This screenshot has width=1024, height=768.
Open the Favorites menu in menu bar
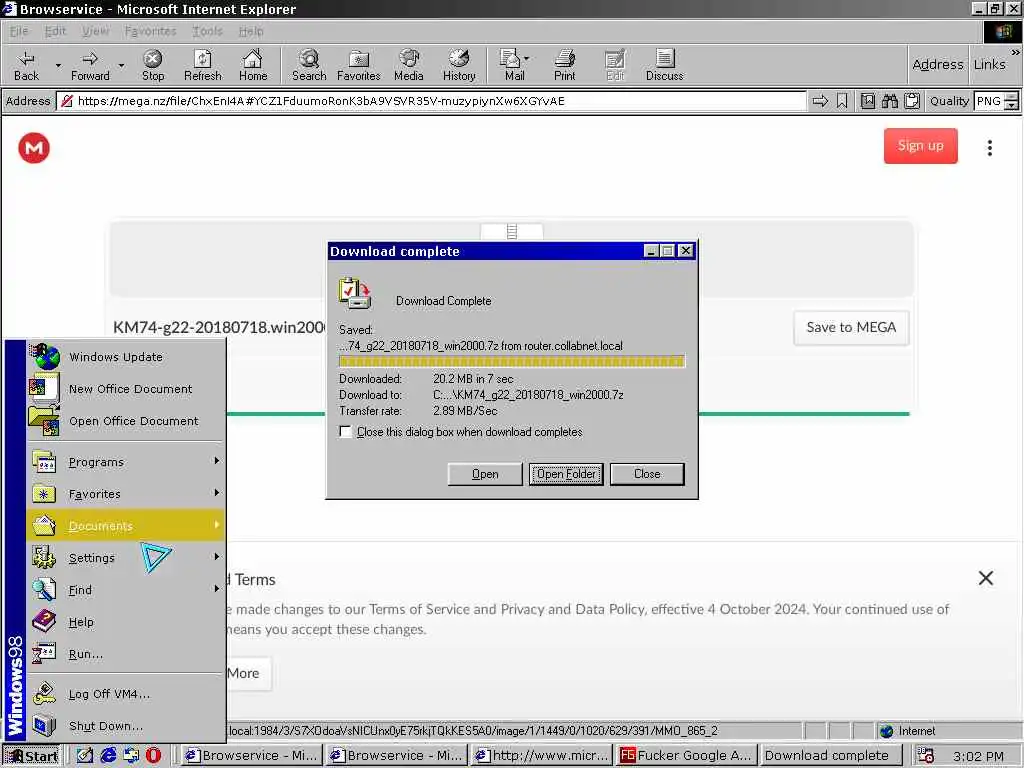150,31
